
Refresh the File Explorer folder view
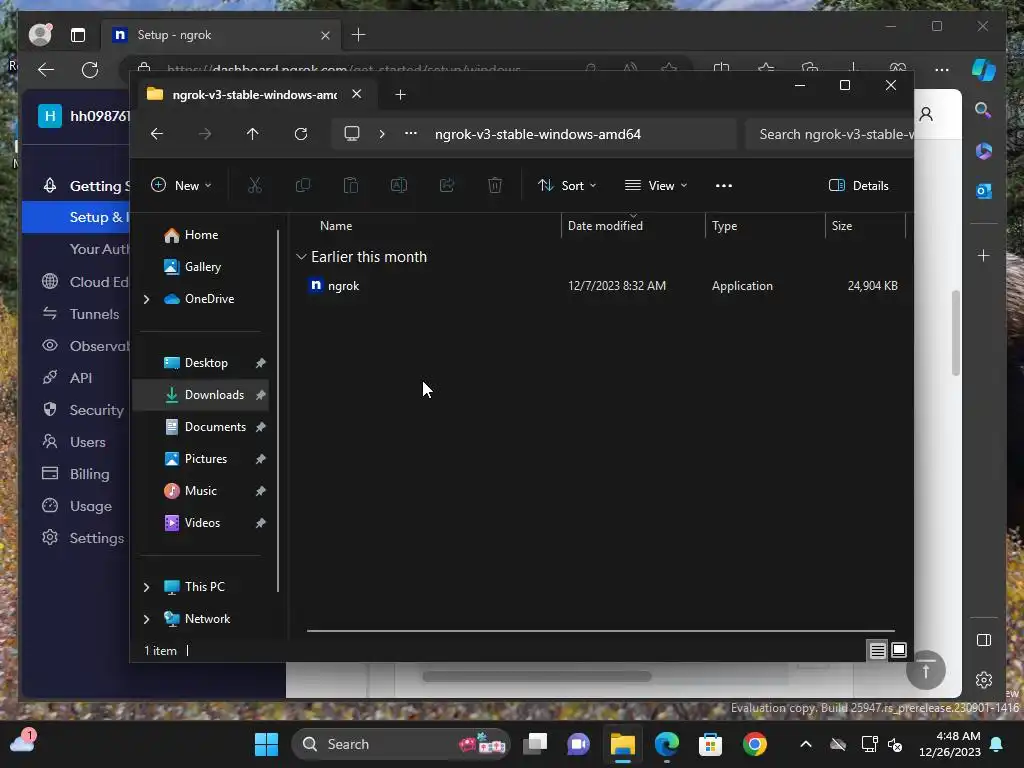point(301,134)
